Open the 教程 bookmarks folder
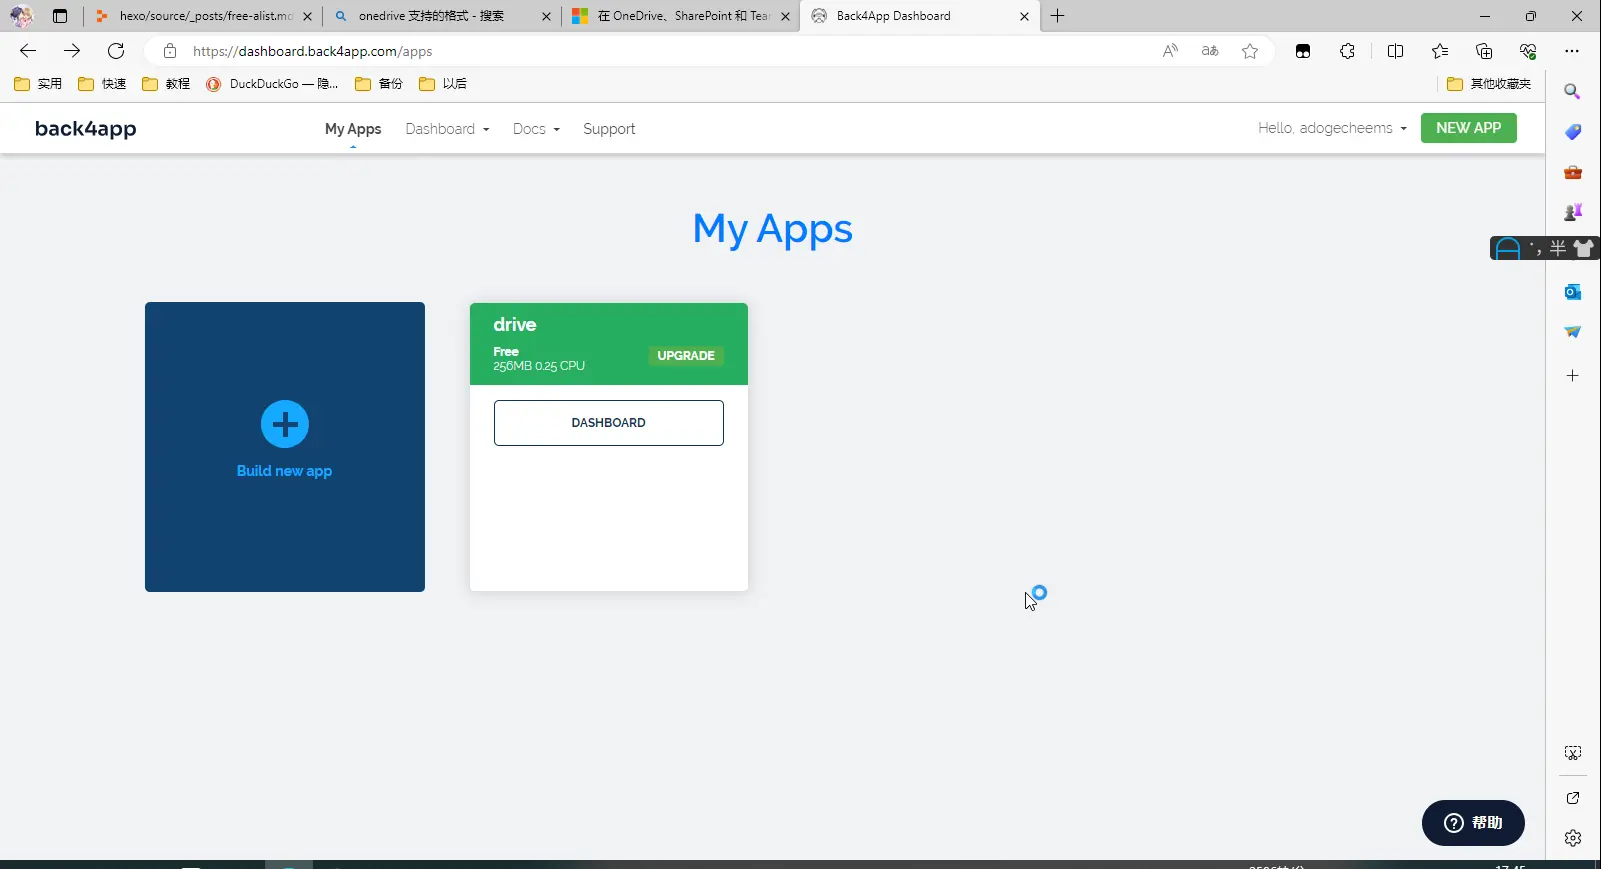The image size is (1601, 869). [x=166, y=84]
